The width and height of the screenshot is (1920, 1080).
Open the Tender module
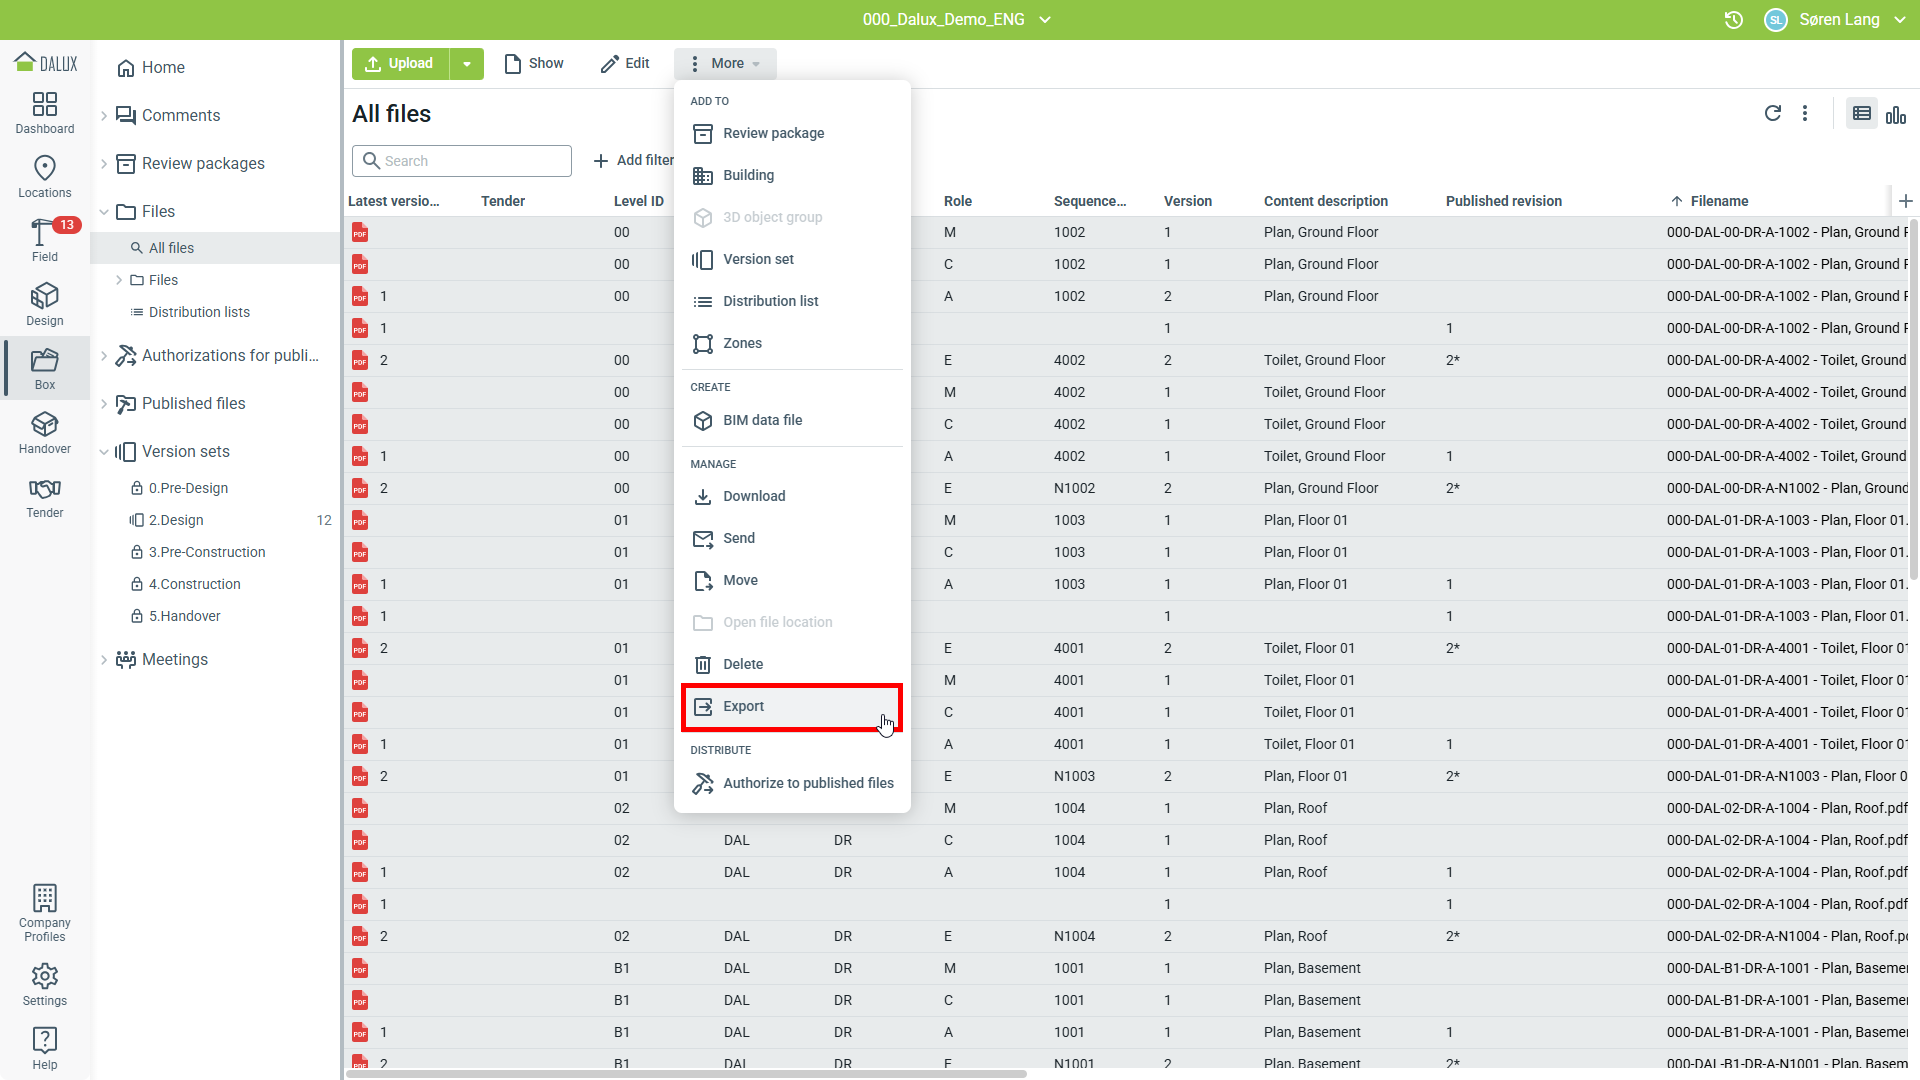[x=45, y=496]
